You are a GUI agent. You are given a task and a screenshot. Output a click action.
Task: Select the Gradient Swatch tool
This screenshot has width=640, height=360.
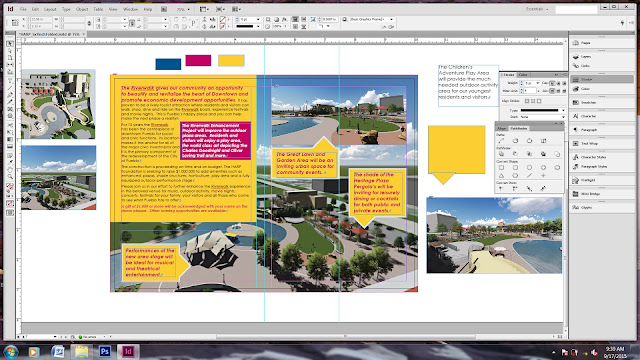click(x=10, y=139)
